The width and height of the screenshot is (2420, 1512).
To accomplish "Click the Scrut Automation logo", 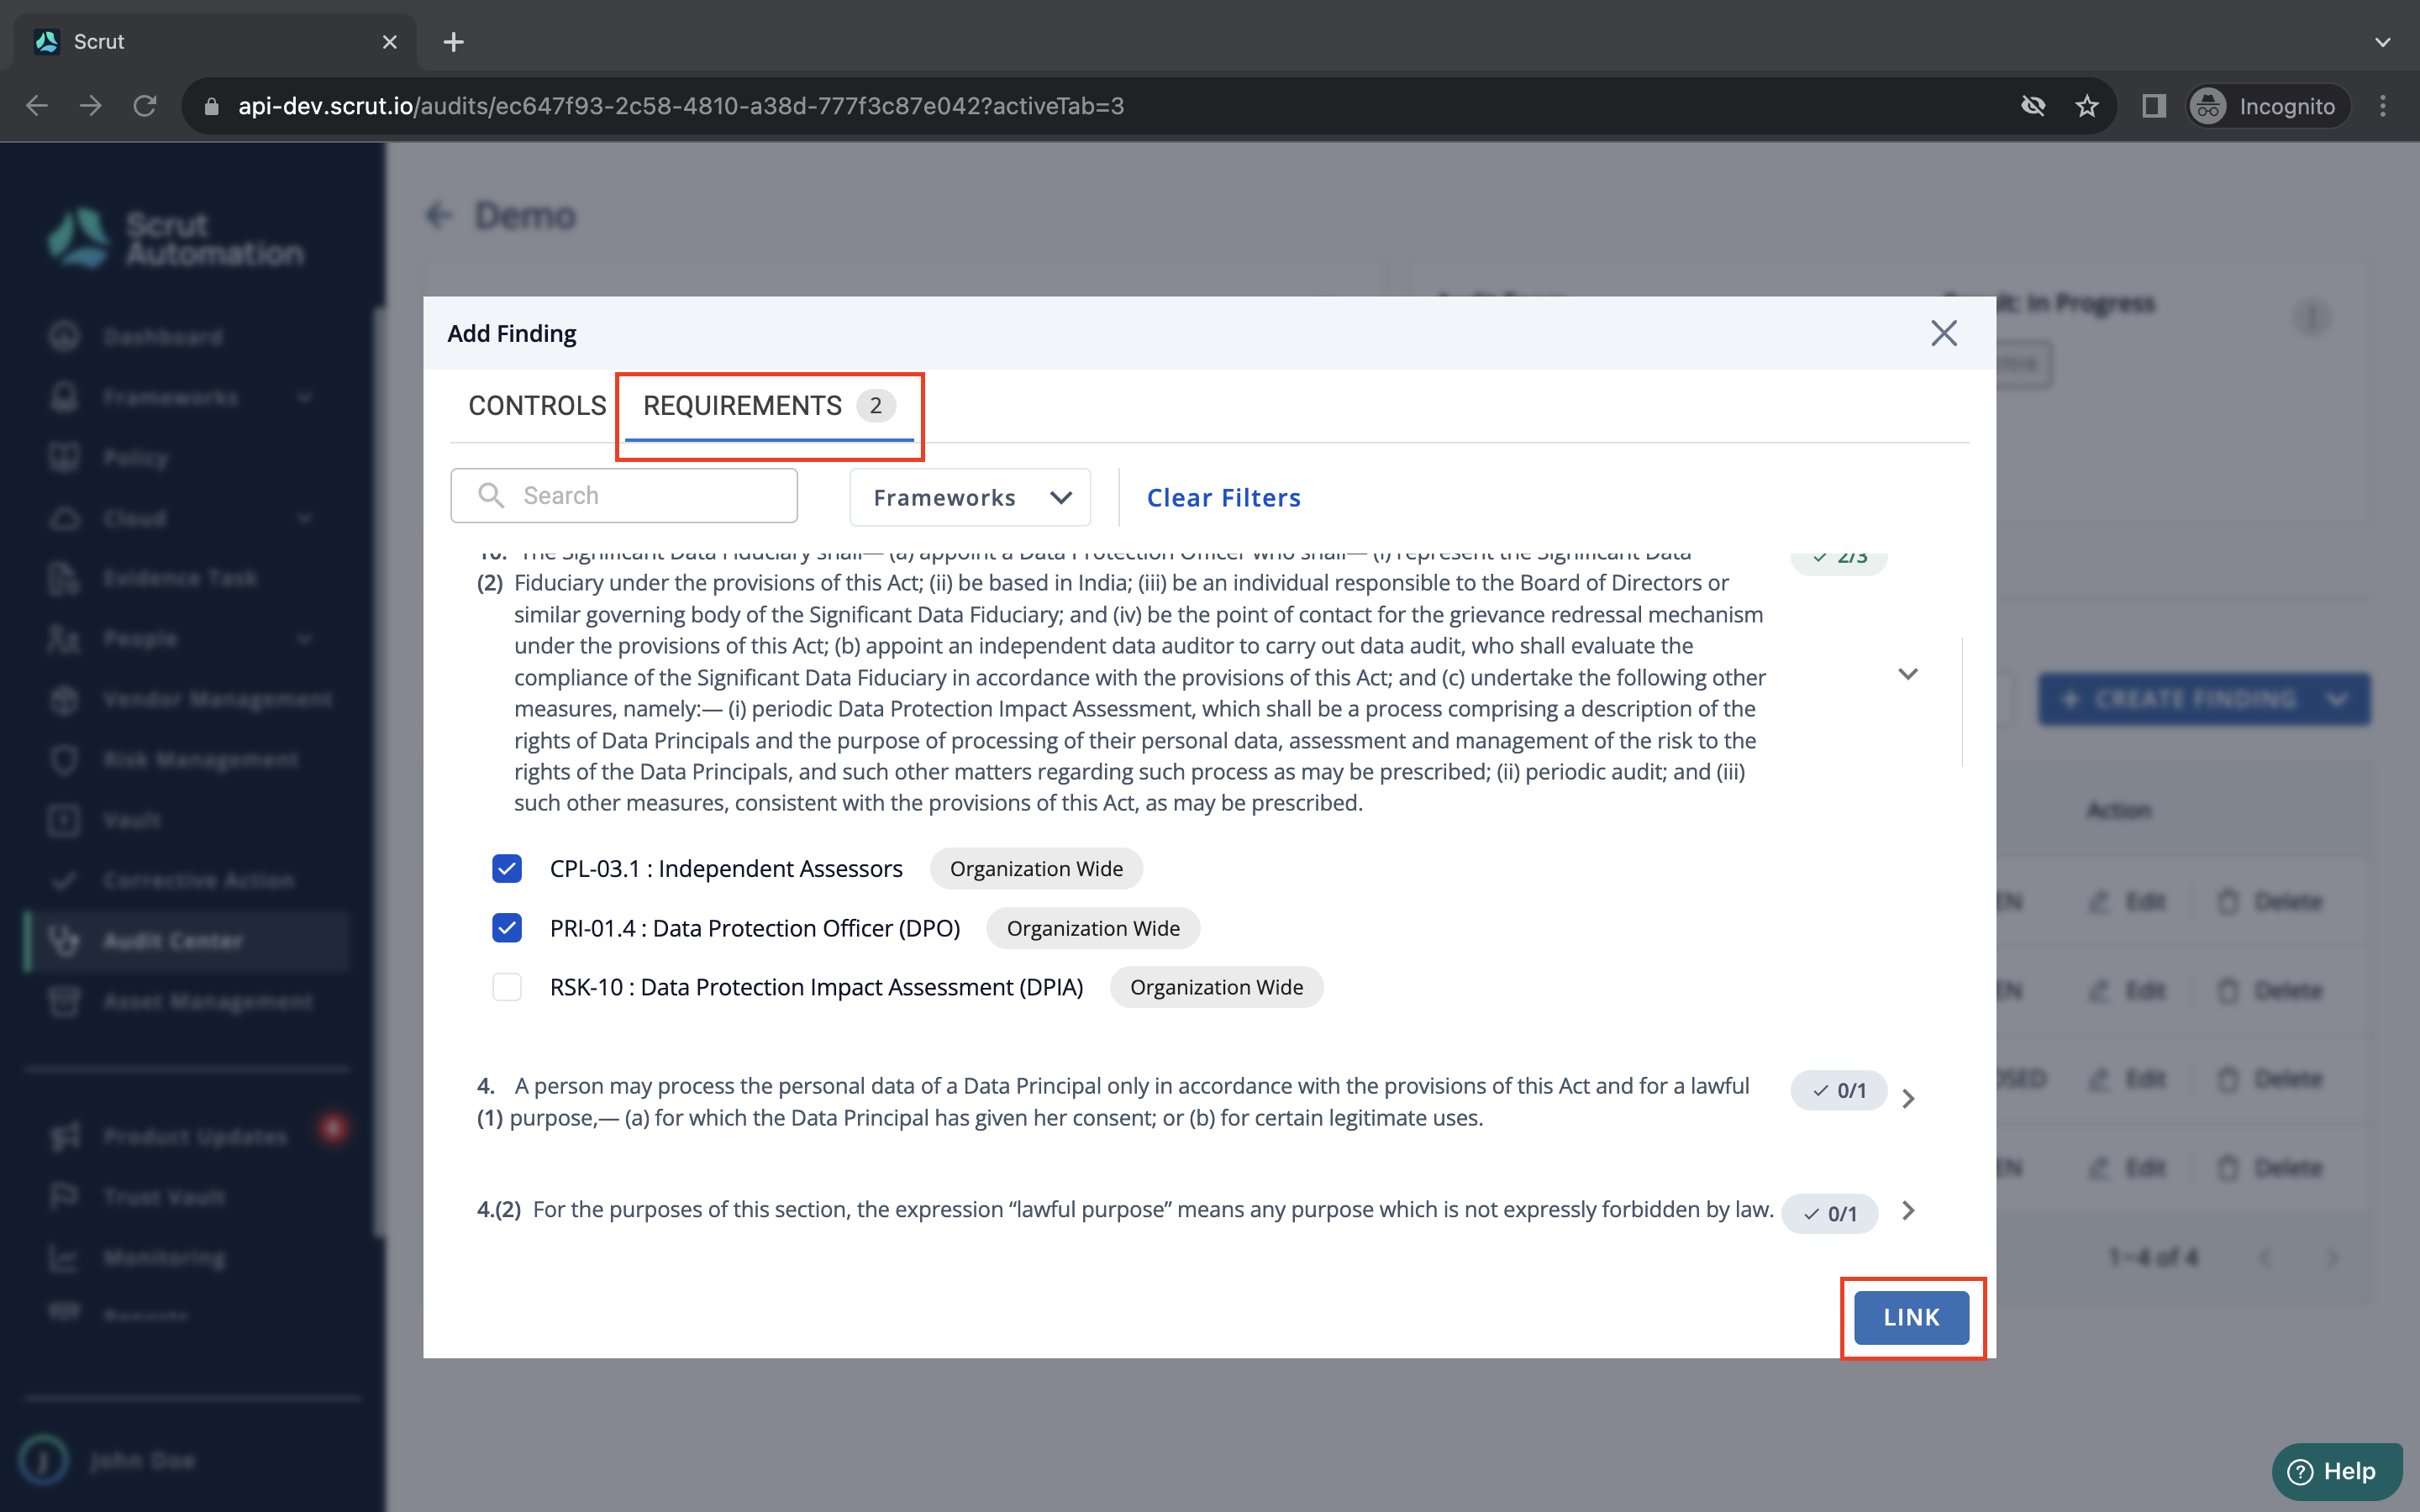I will (x=176, y=238).
